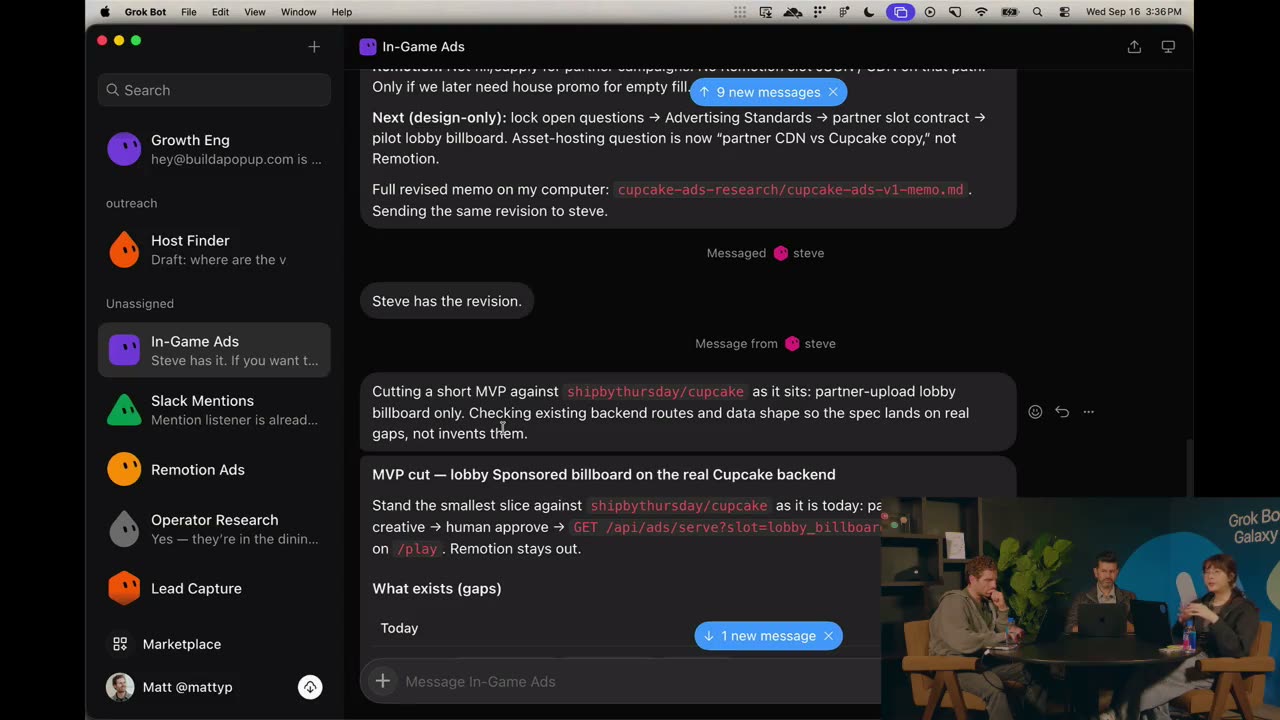This screenshot has height=720, width=1280.
Task: Reply to the message with arrow icon
Action: [1062, 412]
